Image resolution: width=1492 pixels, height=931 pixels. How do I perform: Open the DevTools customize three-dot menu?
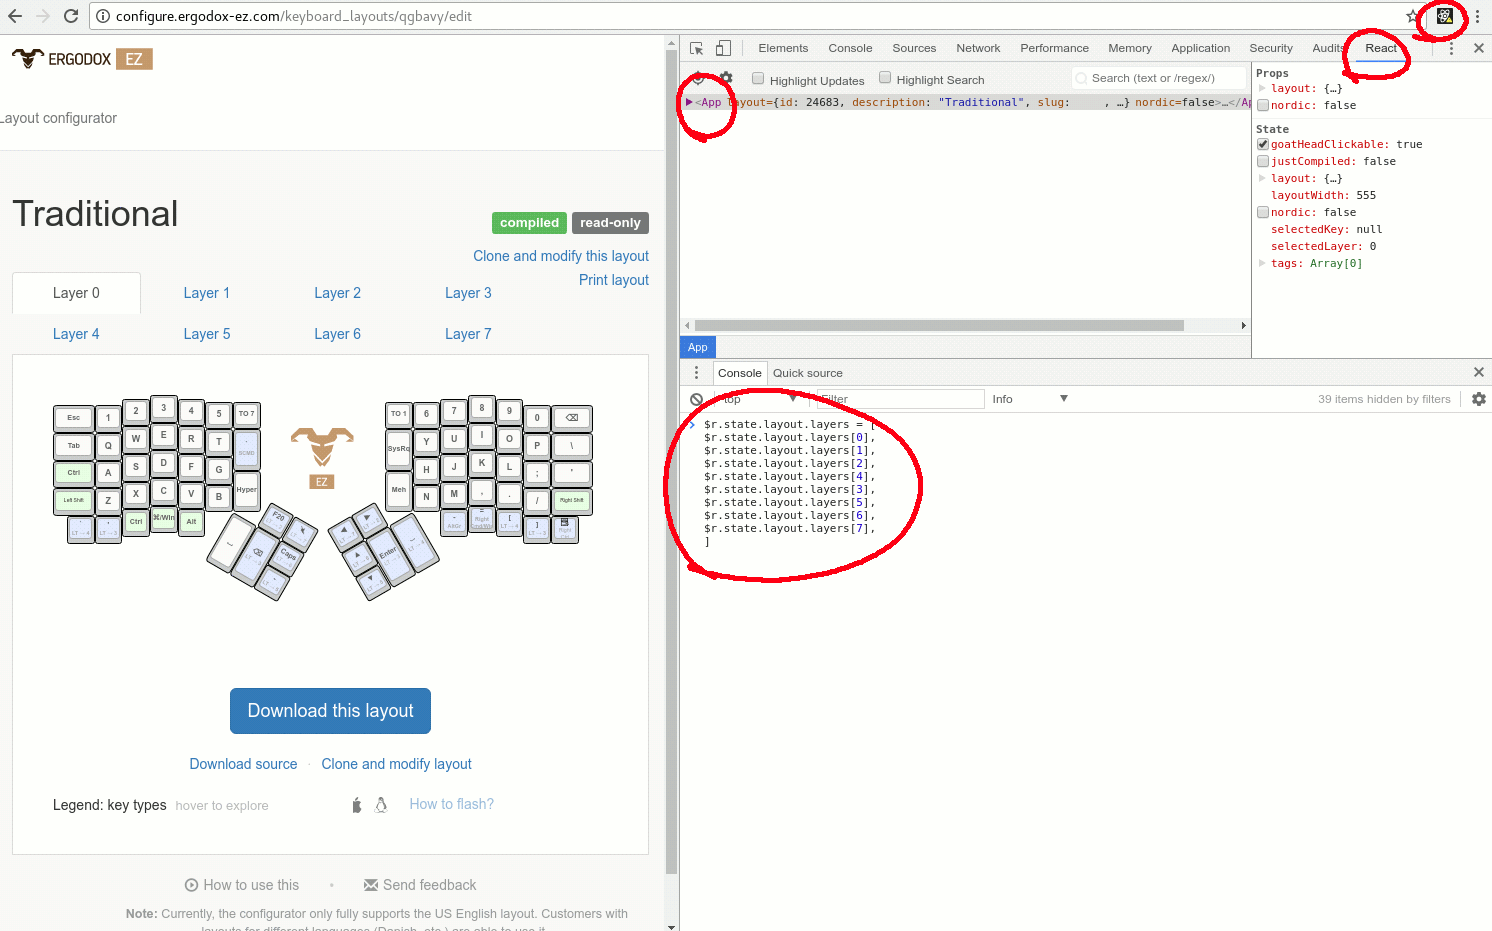point(1451,48)
